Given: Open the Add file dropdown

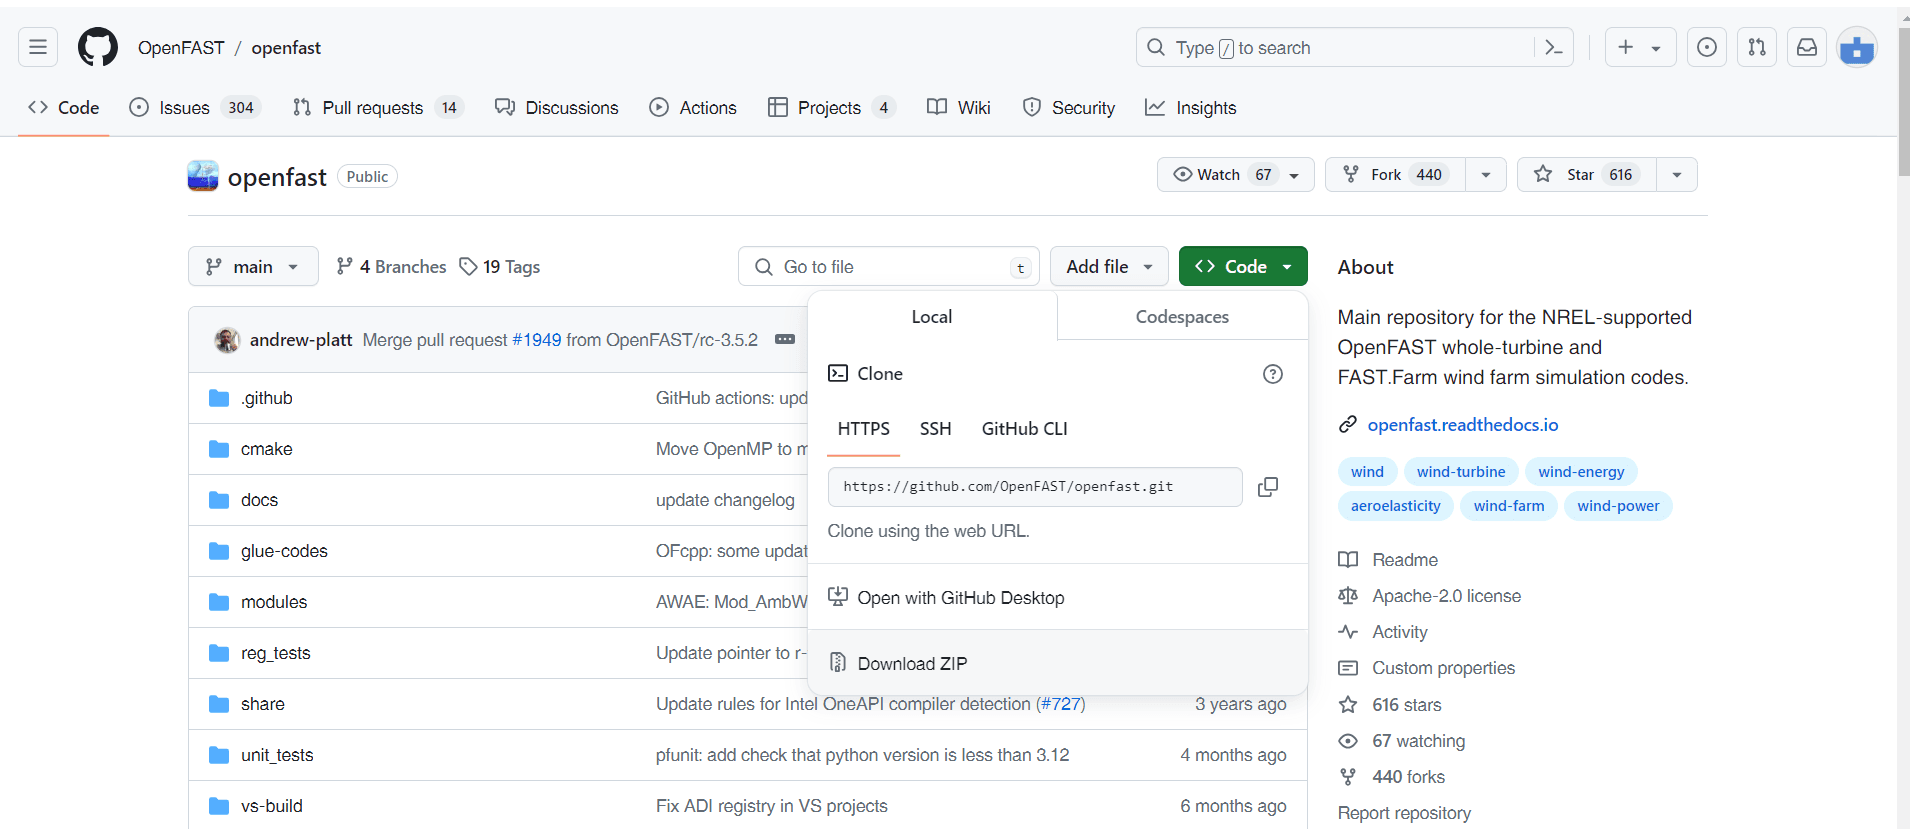Looking at the screenshot, I should (1109, 266).
